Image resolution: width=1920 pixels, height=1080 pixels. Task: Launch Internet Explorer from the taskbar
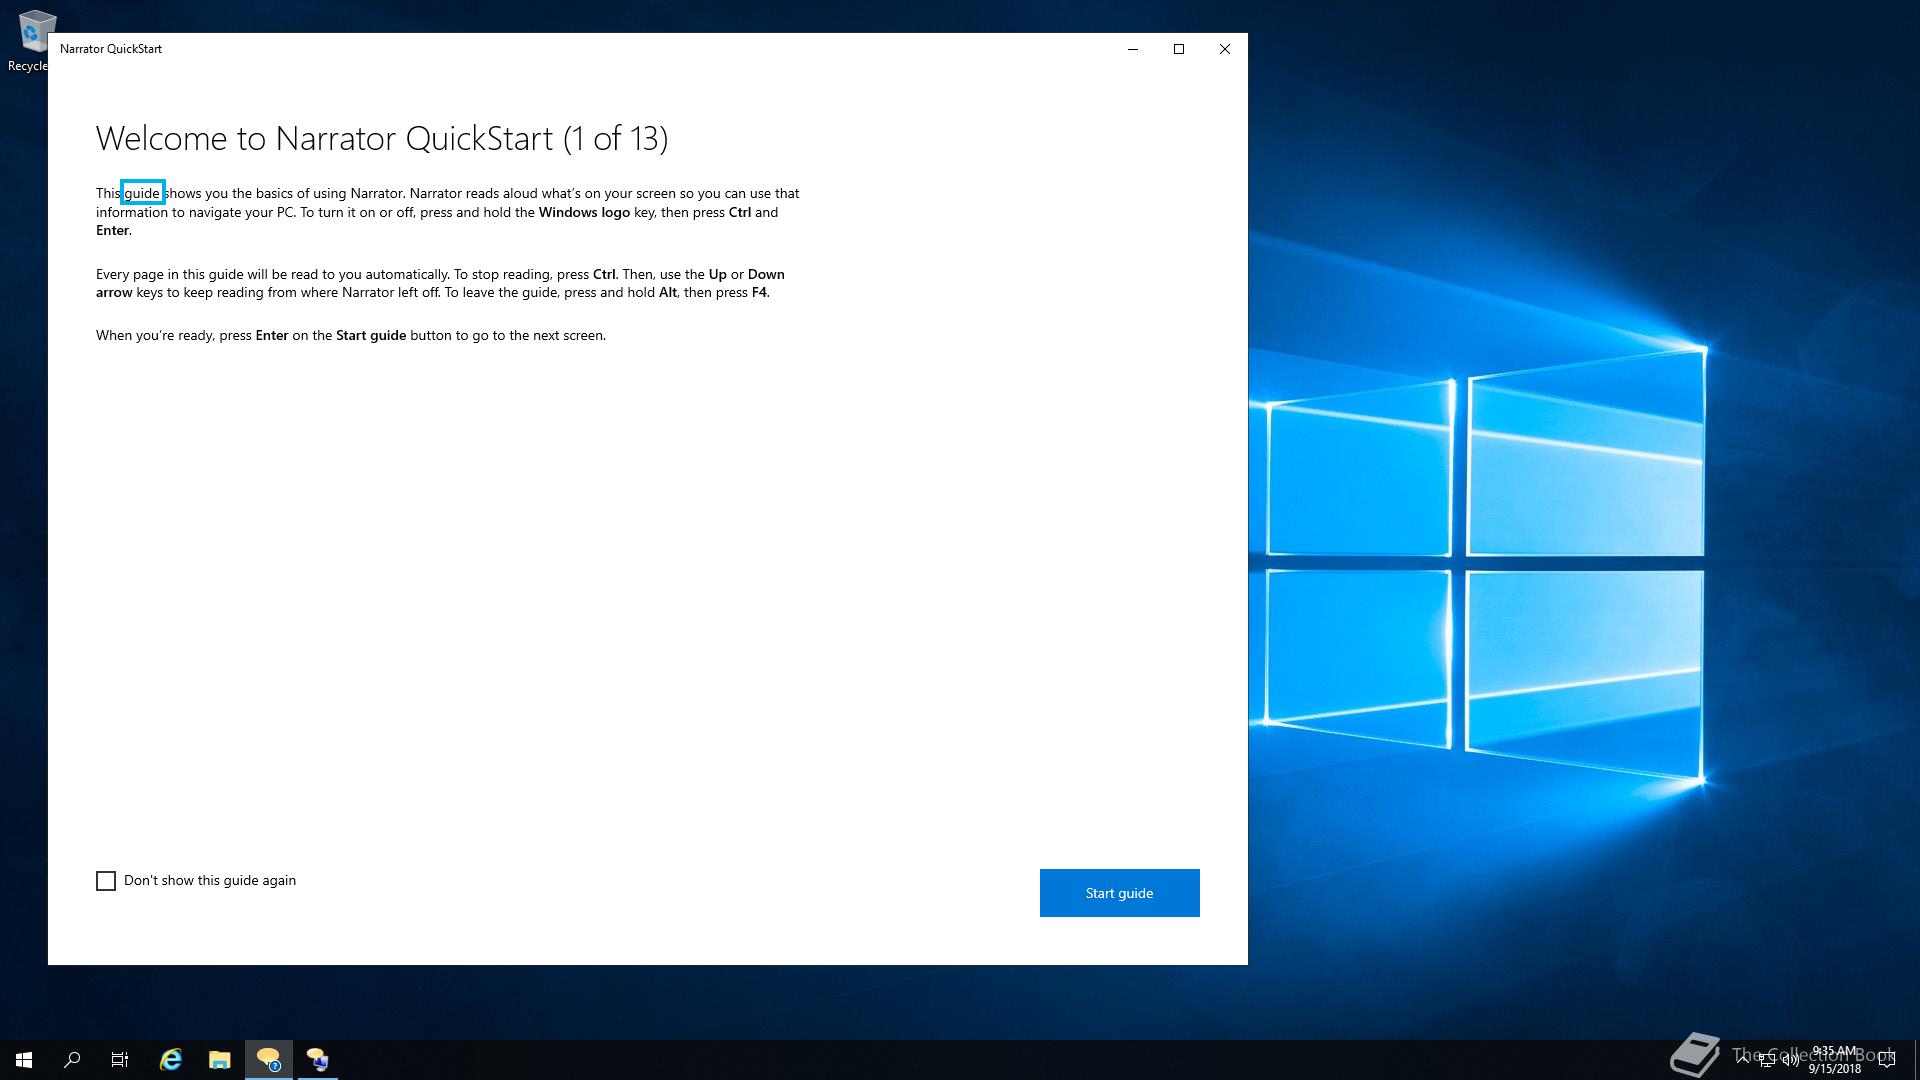pos(171,1060)
